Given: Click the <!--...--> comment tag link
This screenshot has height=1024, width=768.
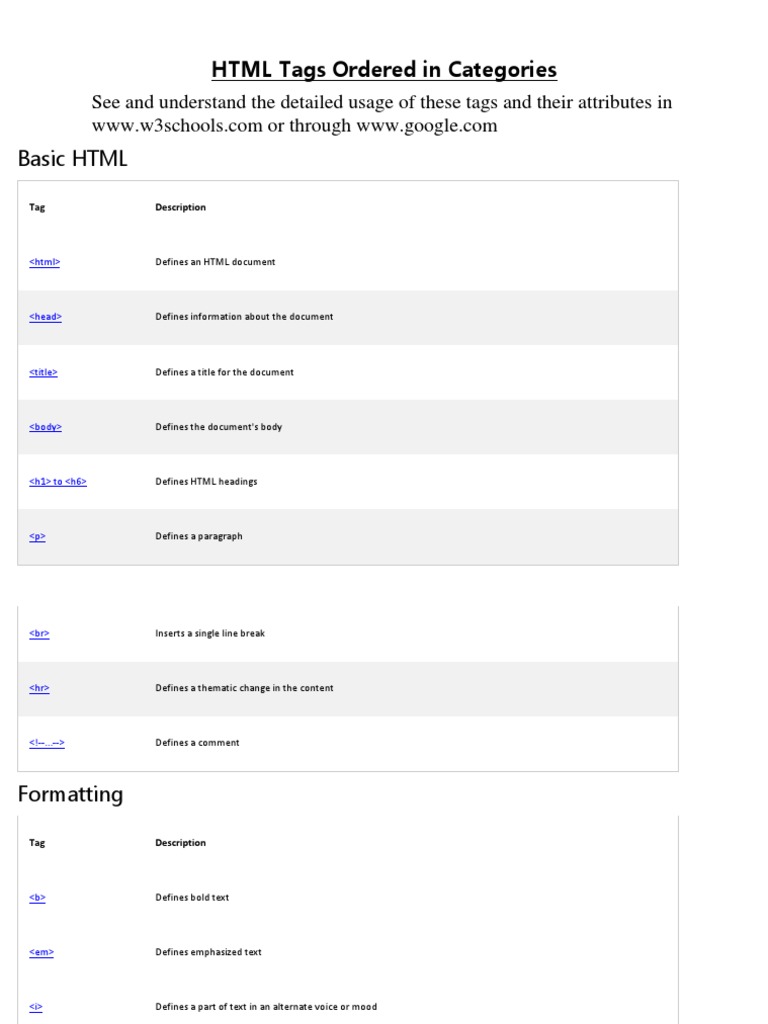Looking at the screenshot, I should (x=47, y=743).
